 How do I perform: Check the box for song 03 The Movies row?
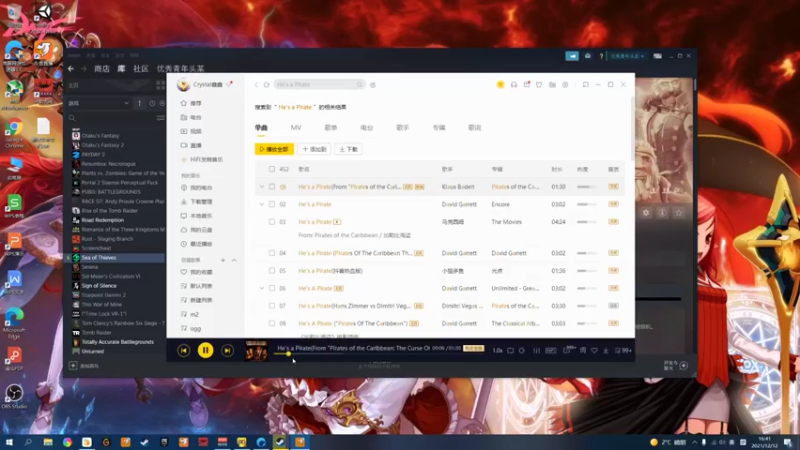(272, 222)
